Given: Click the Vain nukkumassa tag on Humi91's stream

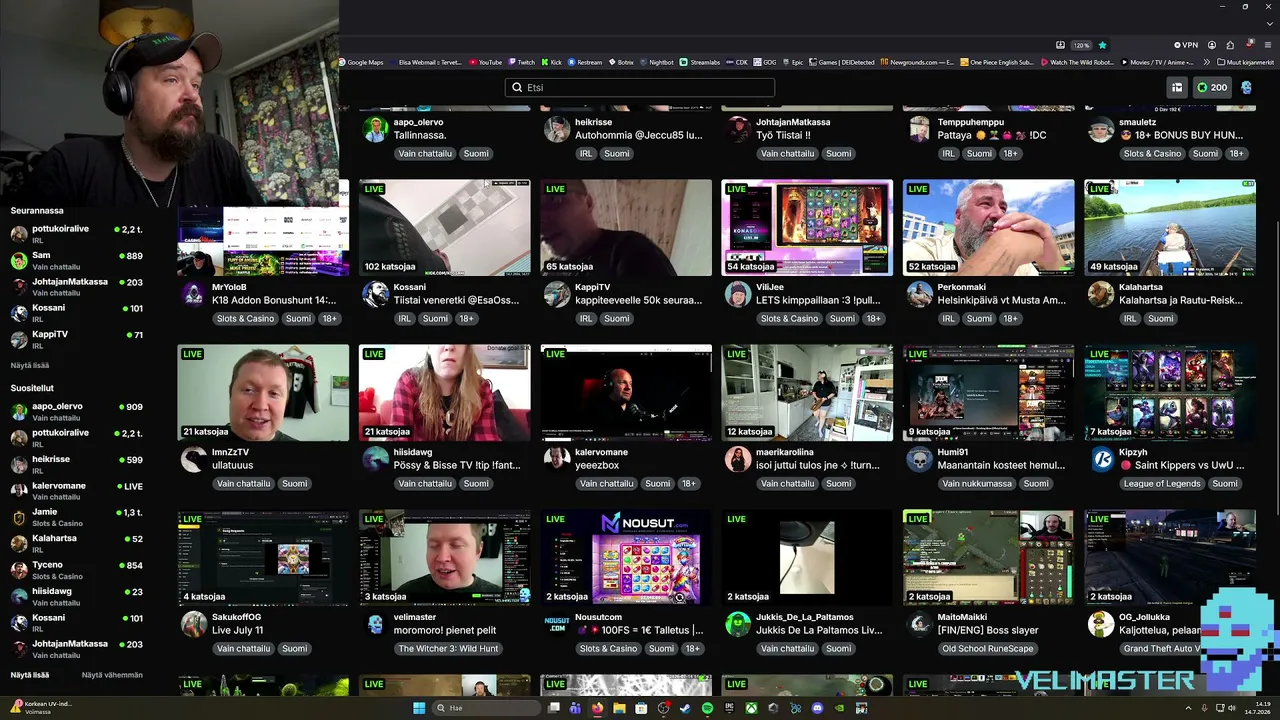Looking at the screenshot, I should 978,483.
